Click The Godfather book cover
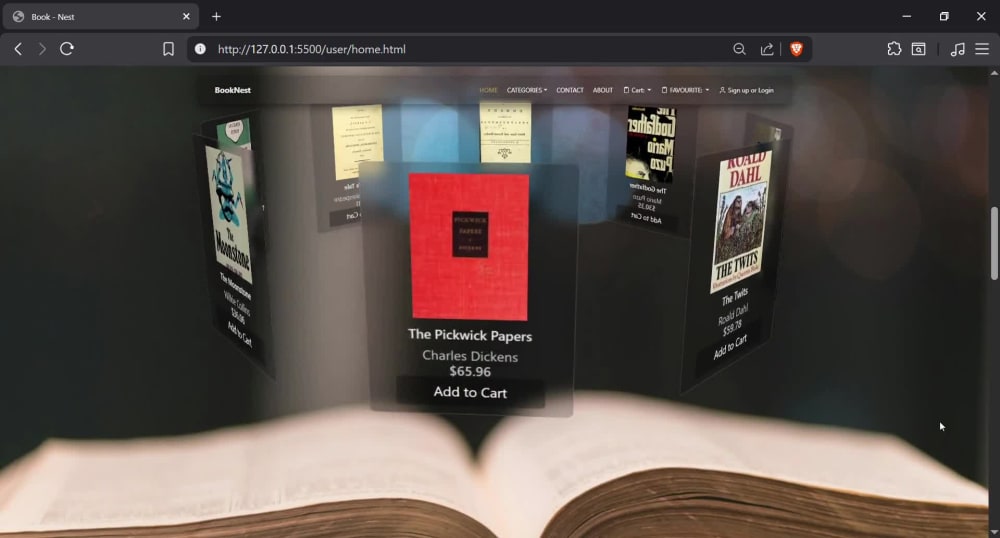Viewport: 1000px width, 538px height. click(x=651, y=143)
